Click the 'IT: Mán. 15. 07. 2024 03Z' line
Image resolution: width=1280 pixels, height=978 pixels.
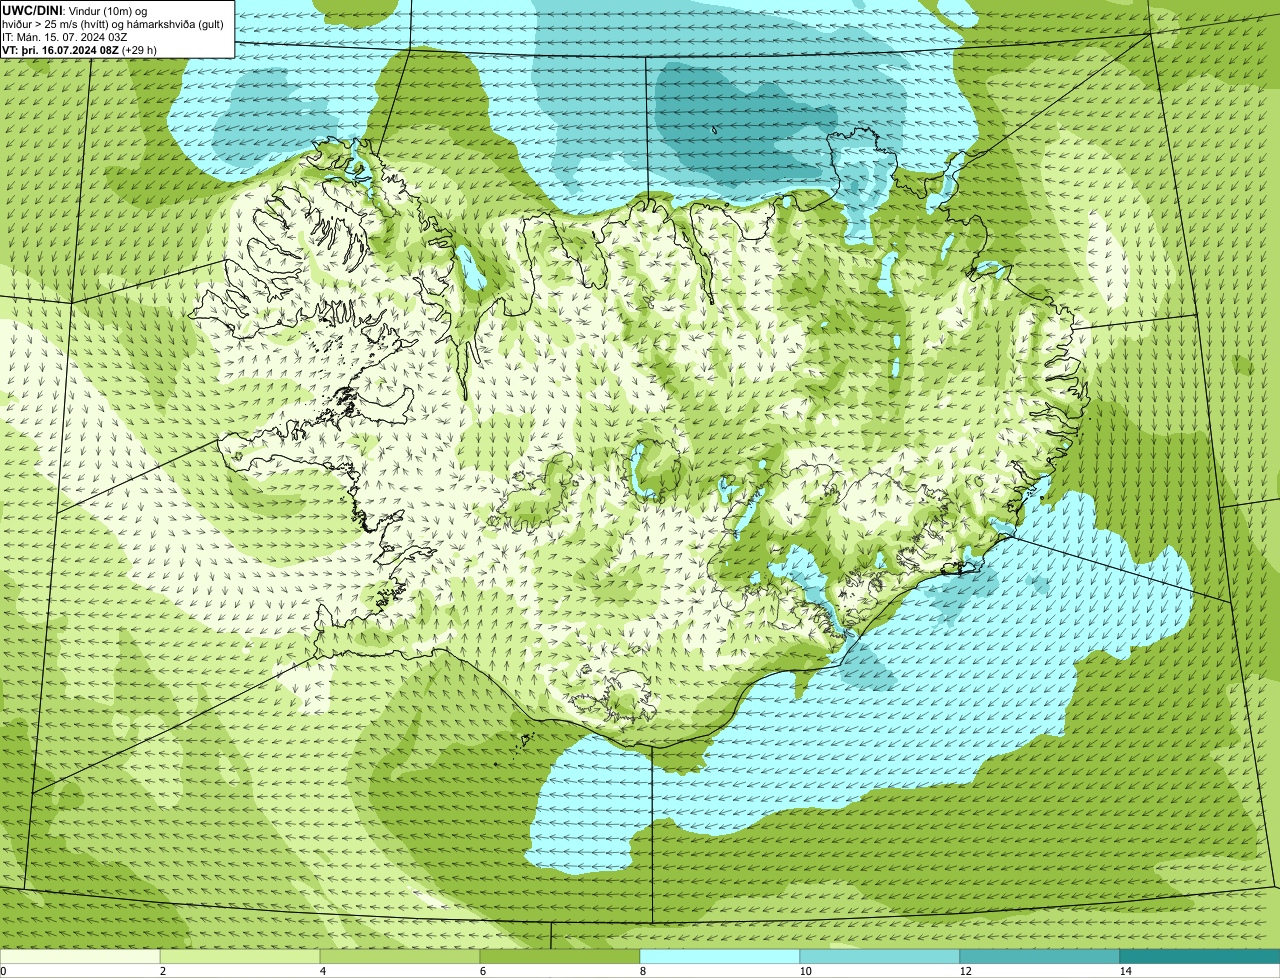click(64, 36)
